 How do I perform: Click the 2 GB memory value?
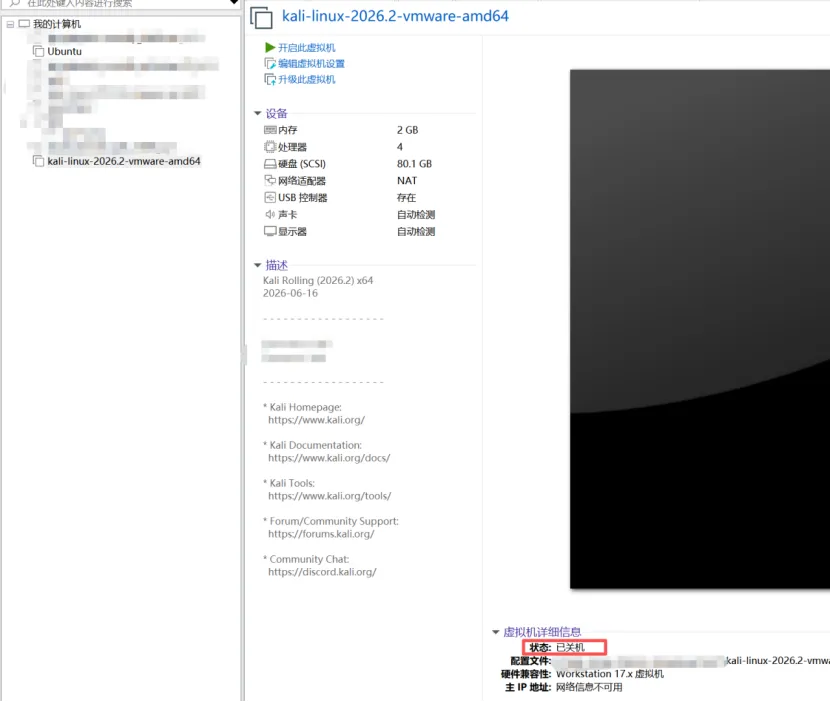pos(408,130)
